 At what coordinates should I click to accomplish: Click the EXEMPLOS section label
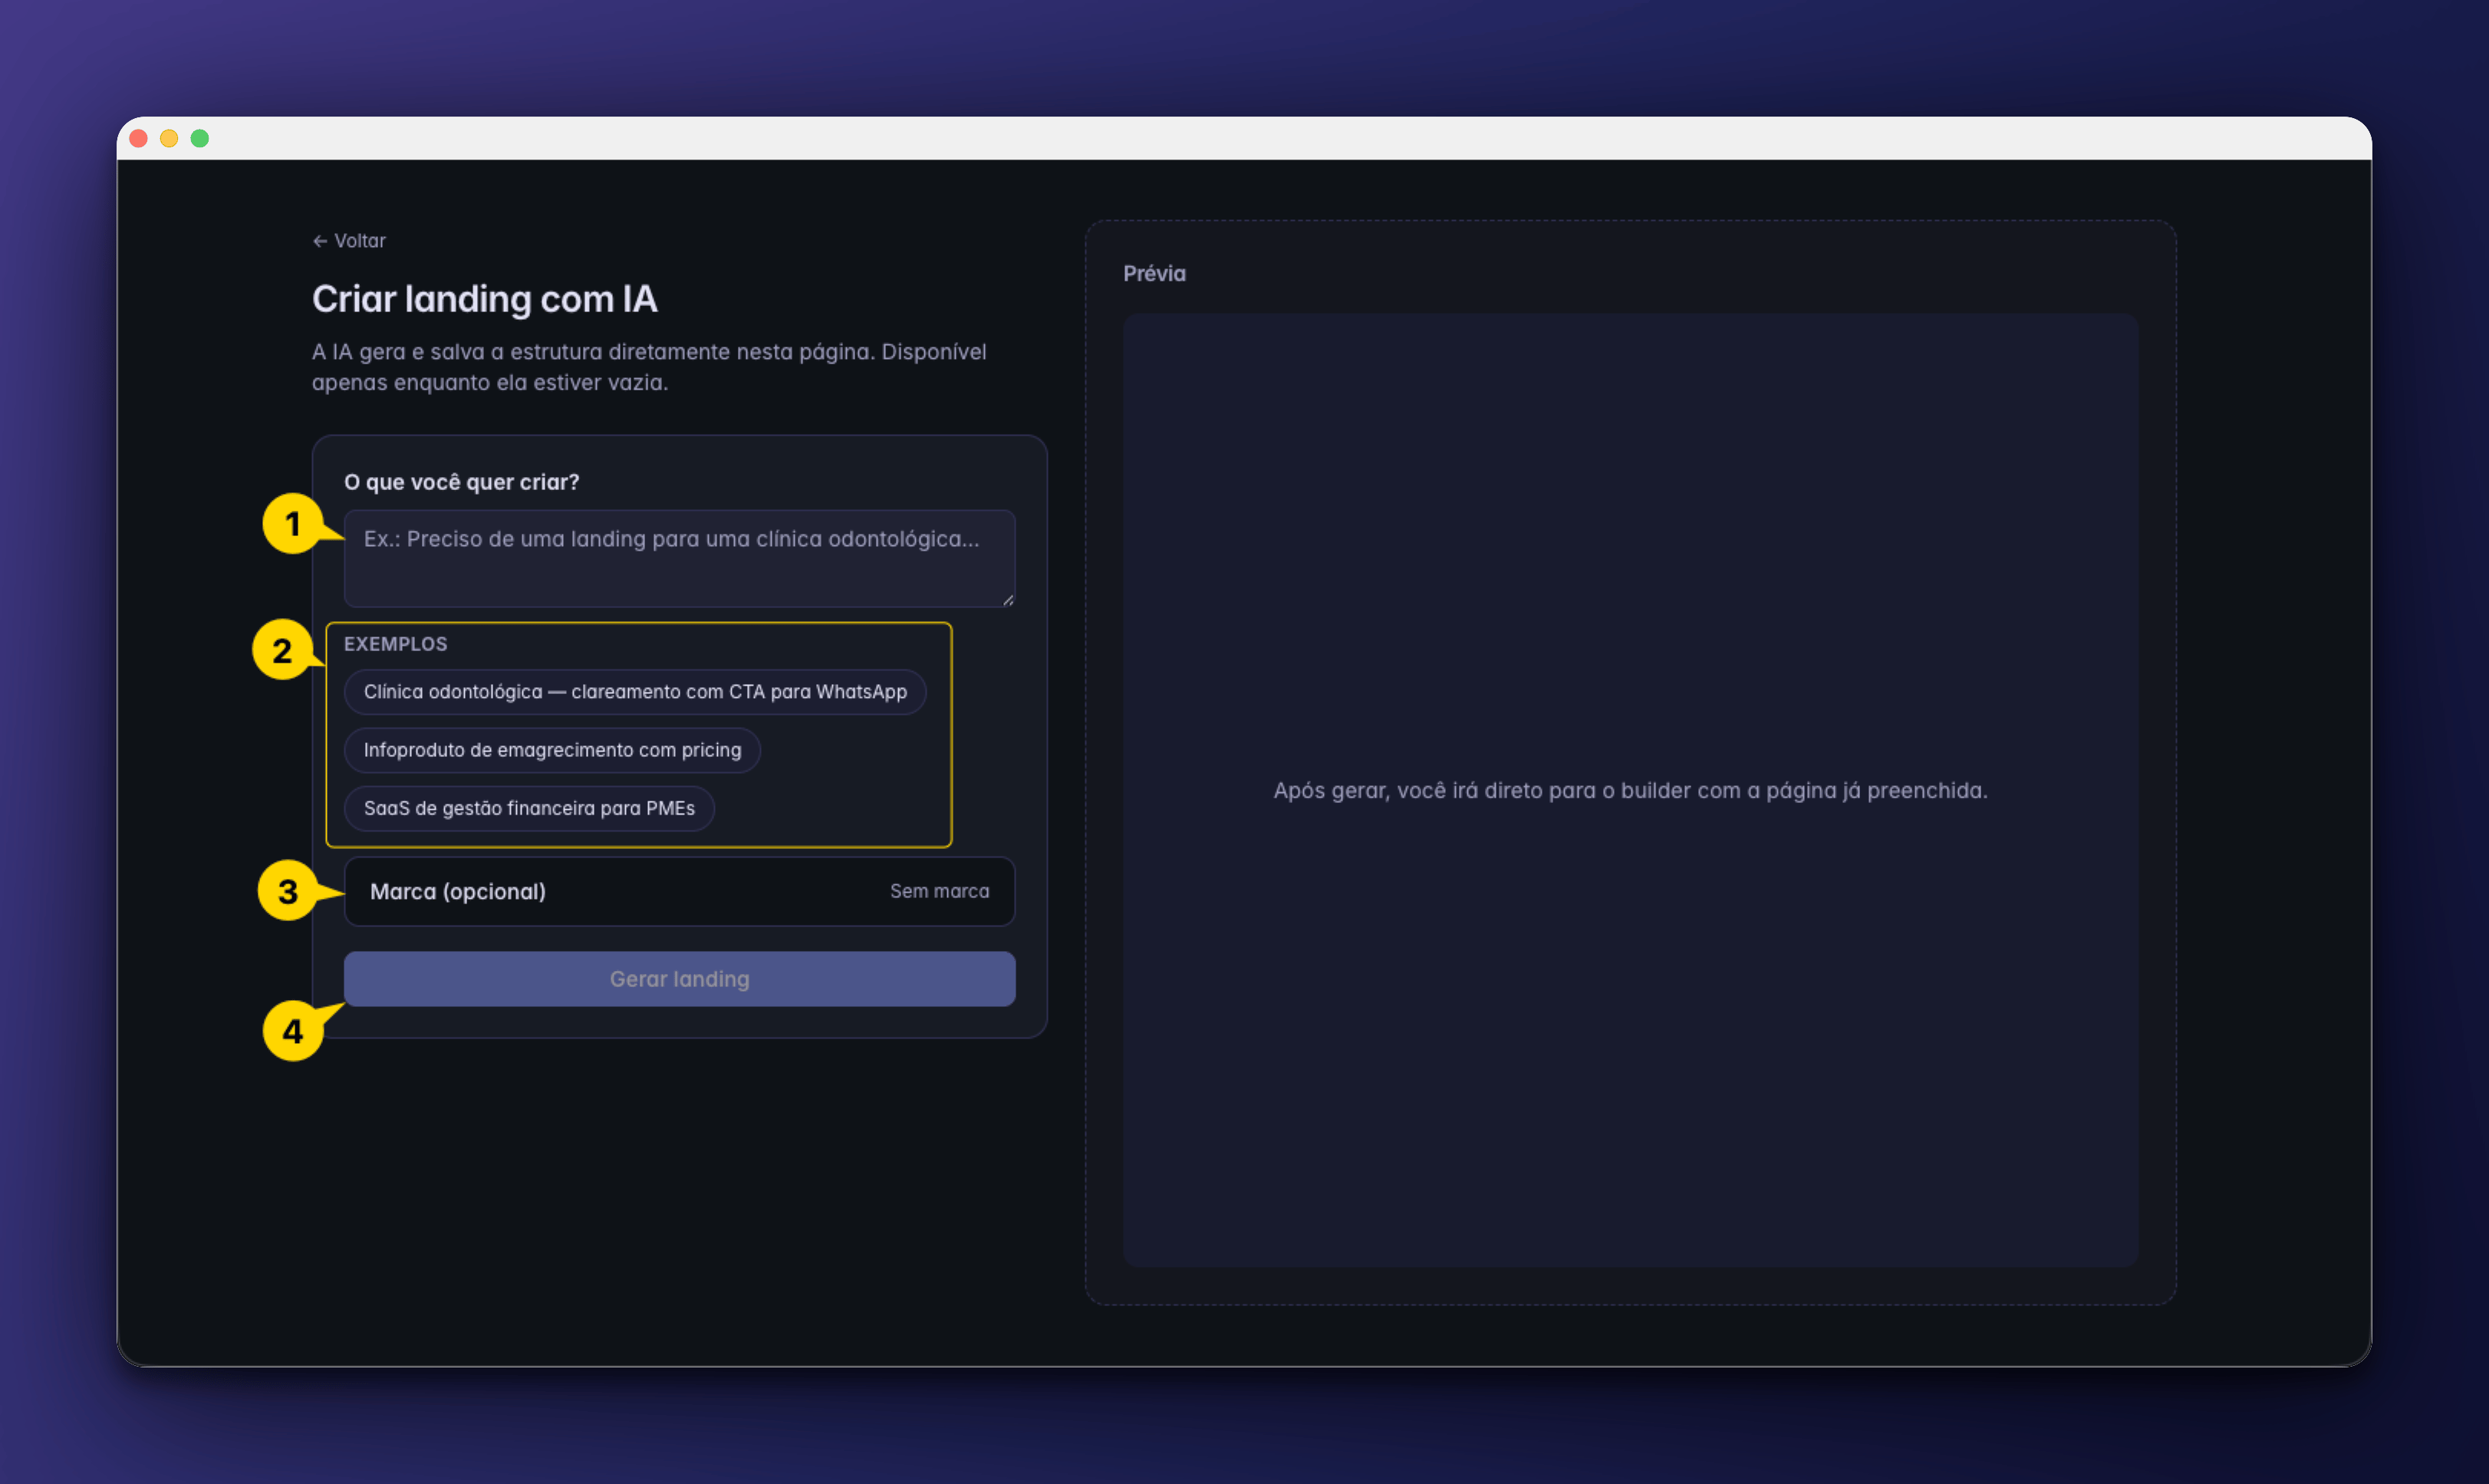[396, 644]
